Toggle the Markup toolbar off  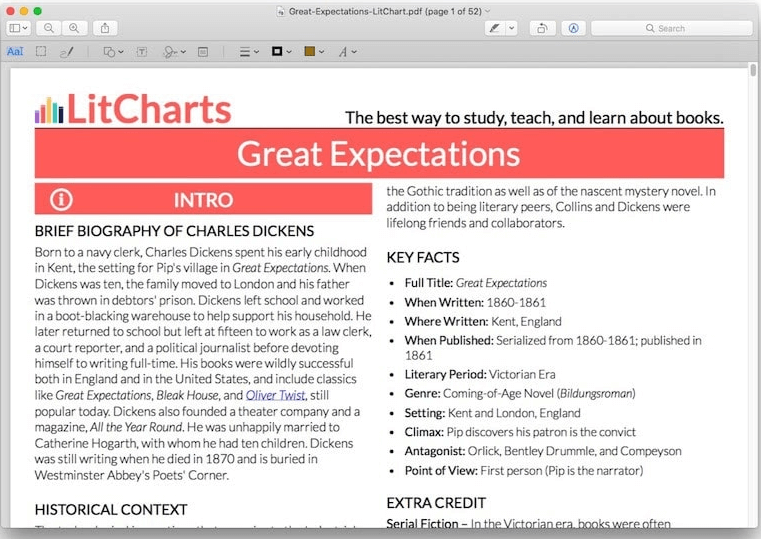[574, 28]
